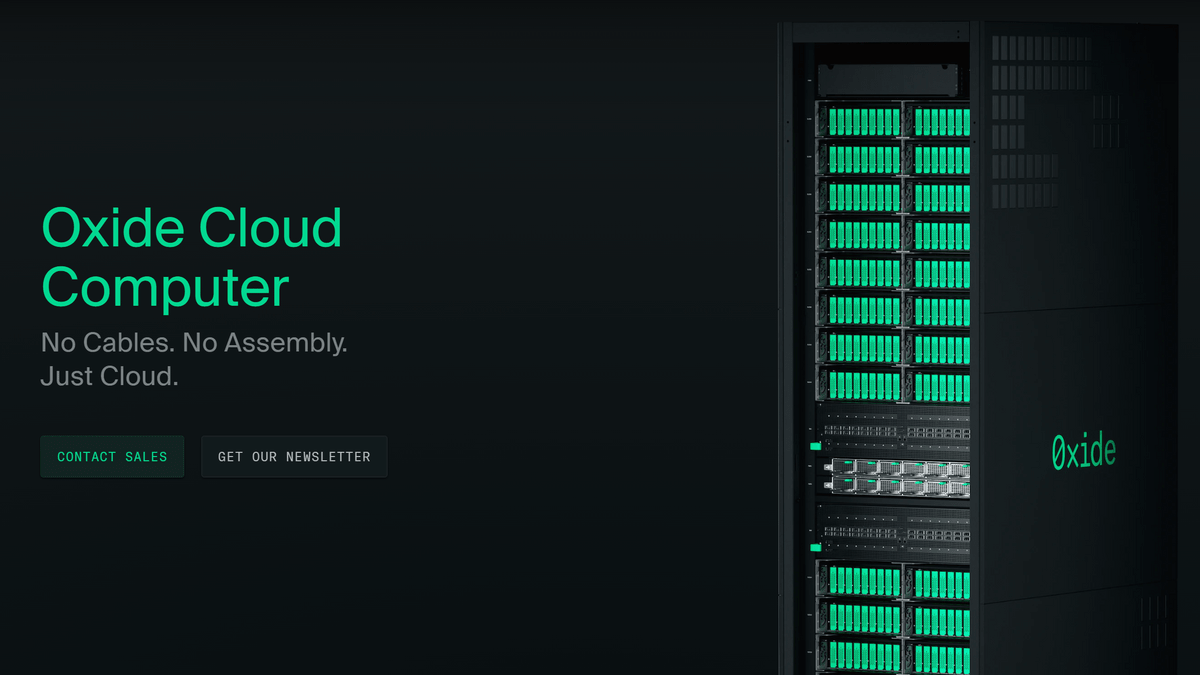This screenshot has height=675, width=1200.
Task: Click the "No Cables. No Assembly." tagline
Action: (194, 343)
